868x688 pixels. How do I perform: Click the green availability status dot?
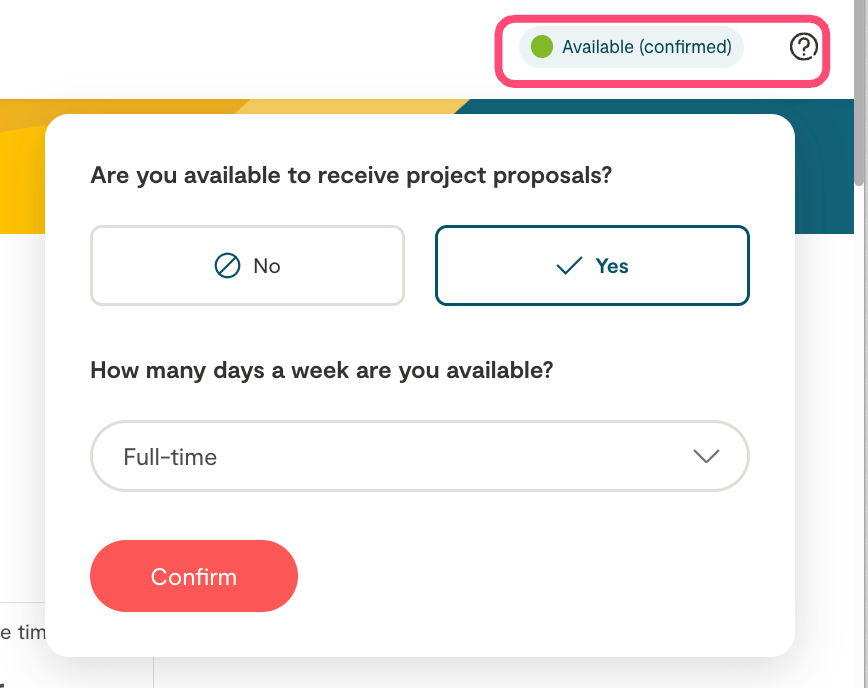(x=542, y=47)
